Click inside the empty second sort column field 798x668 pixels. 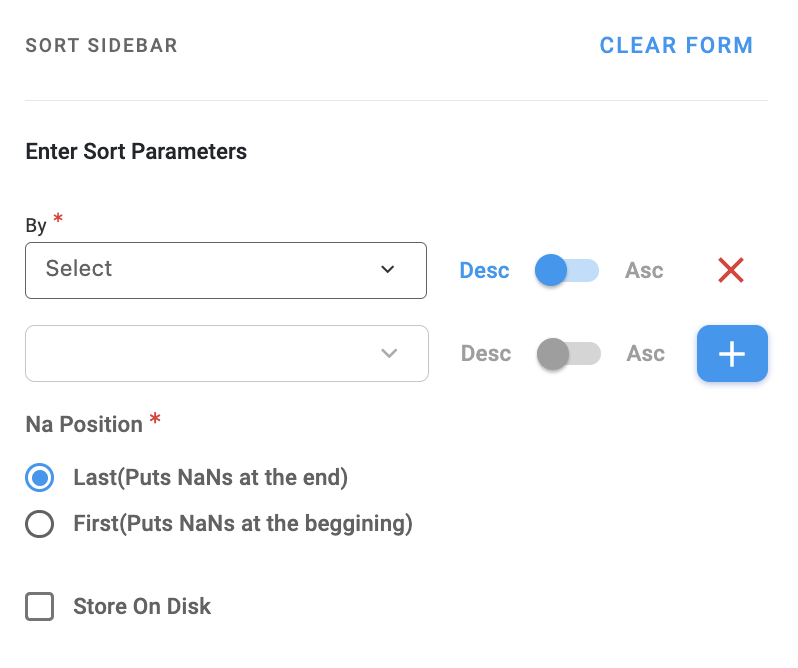[200, 354]
